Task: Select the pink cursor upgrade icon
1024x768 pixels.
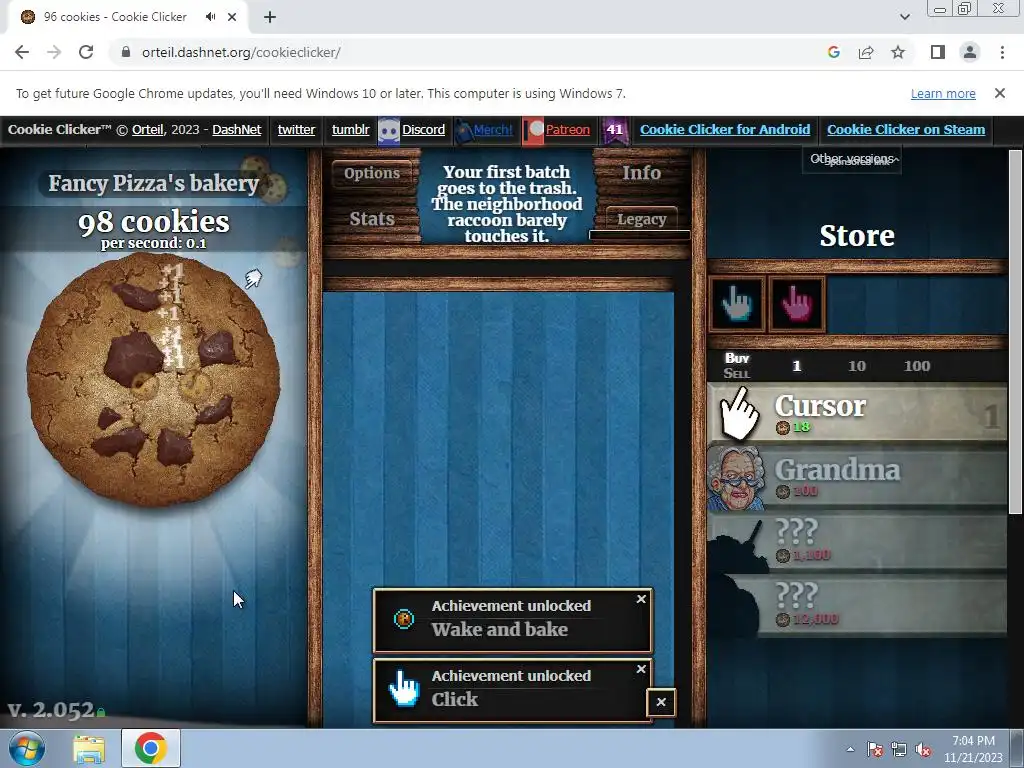Action: click(797, 304)
